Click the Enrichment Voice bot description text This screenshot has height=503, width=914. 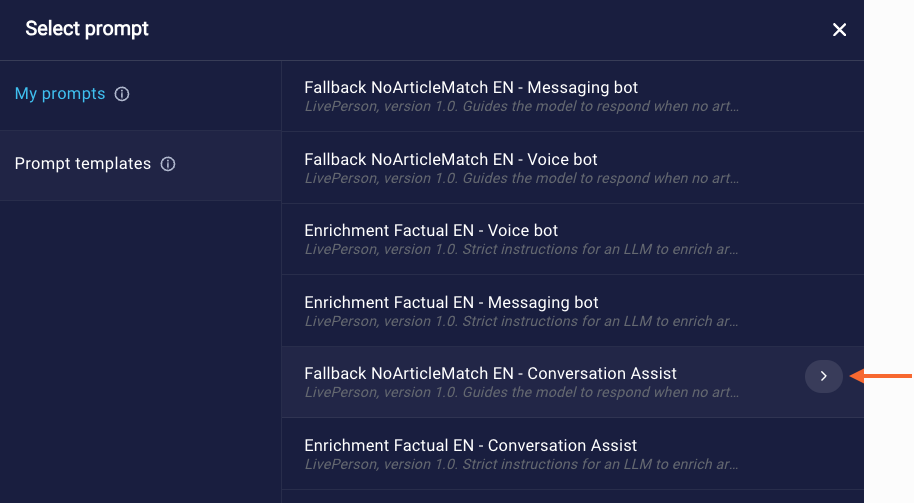coord(522,249)
